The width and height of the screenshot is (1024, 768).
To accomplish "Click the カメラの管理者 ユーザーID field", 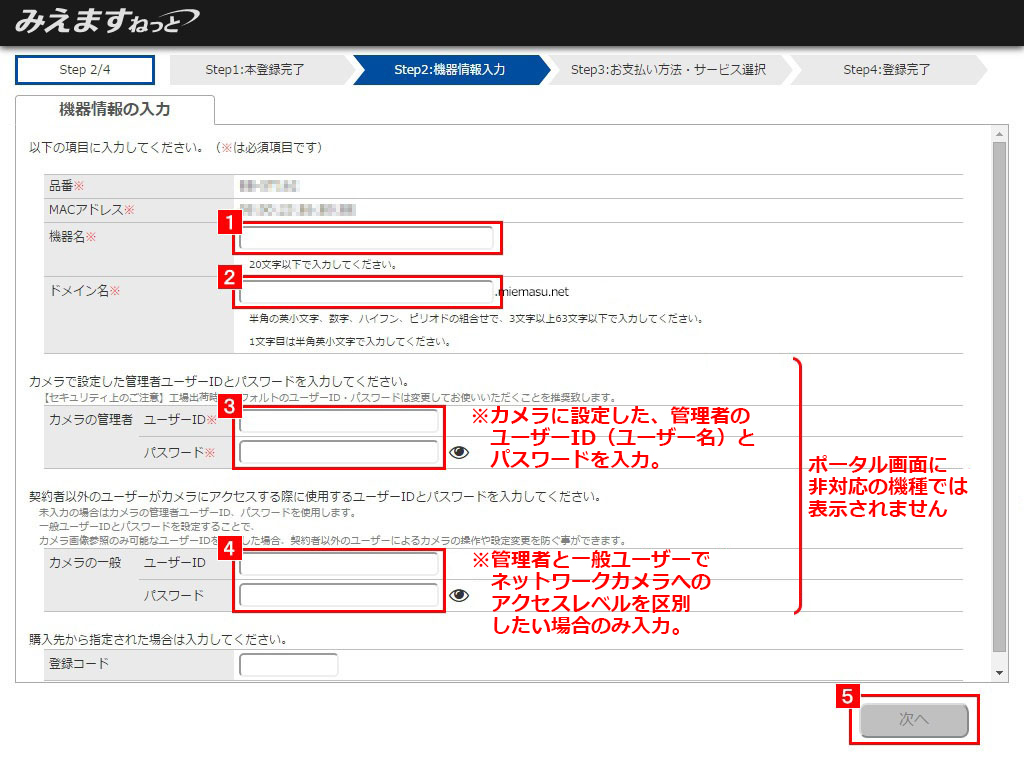I will point(339,421).
